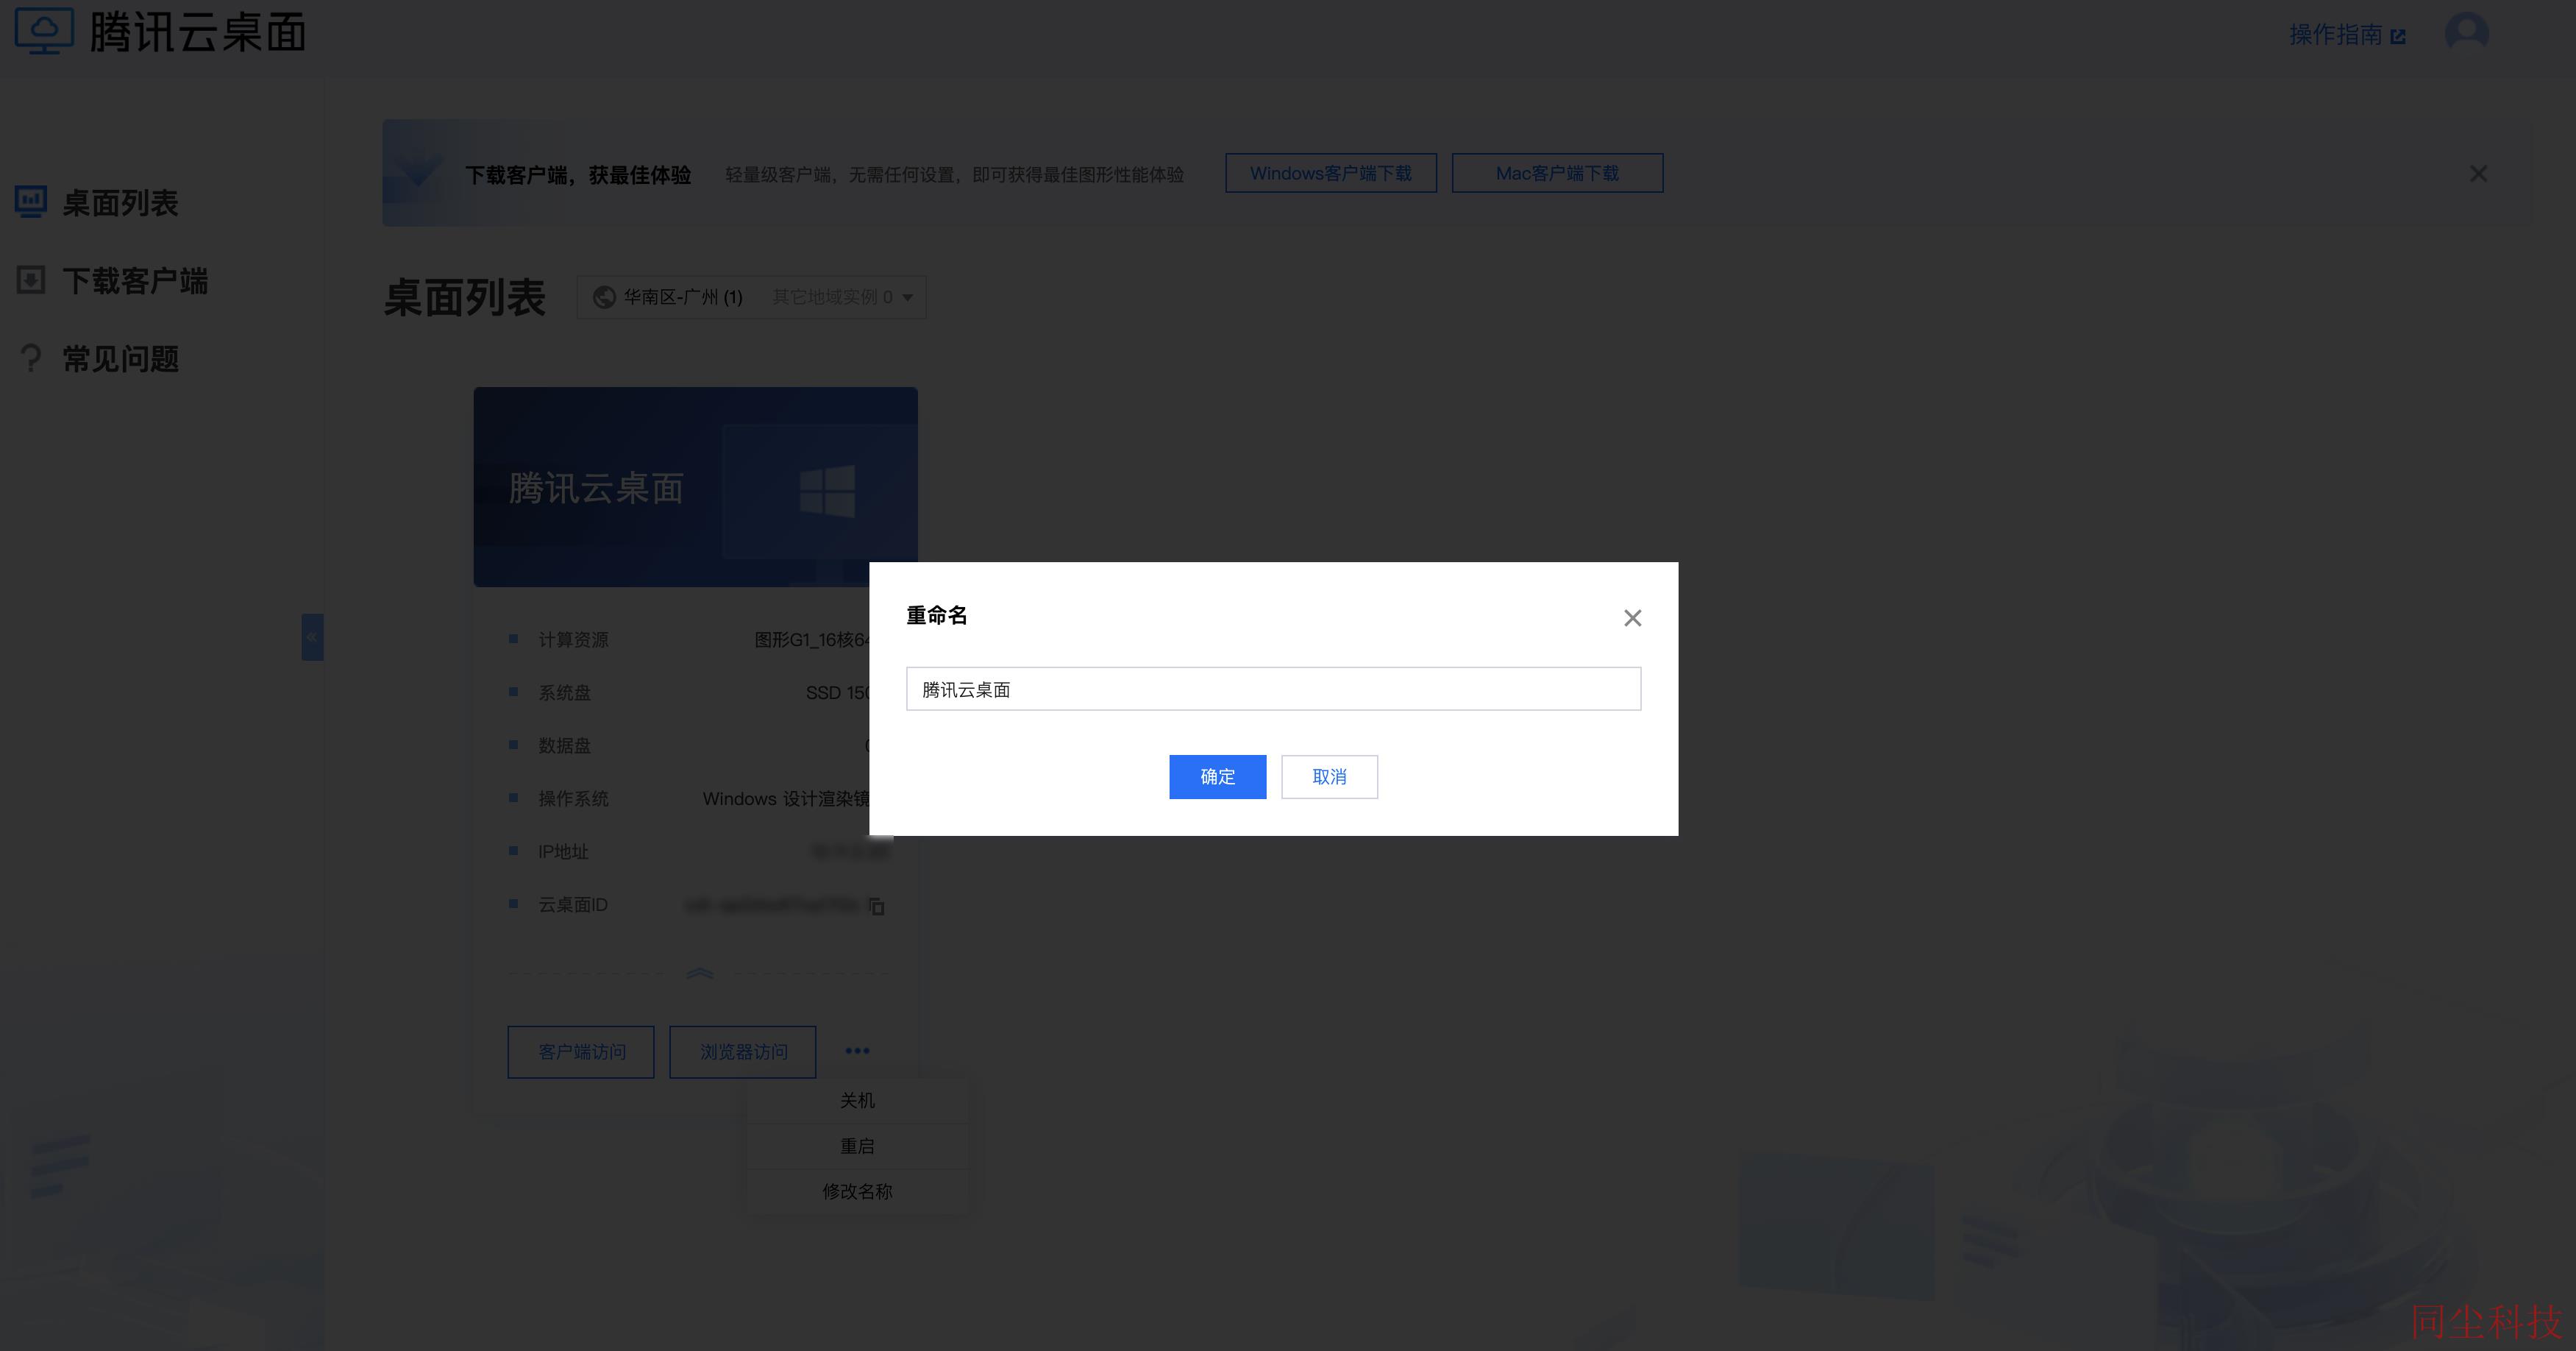Open the three-dot more actions menu
Image resolution: width=2576 pixels, height=1351 pixels.
coord(857,1051)
